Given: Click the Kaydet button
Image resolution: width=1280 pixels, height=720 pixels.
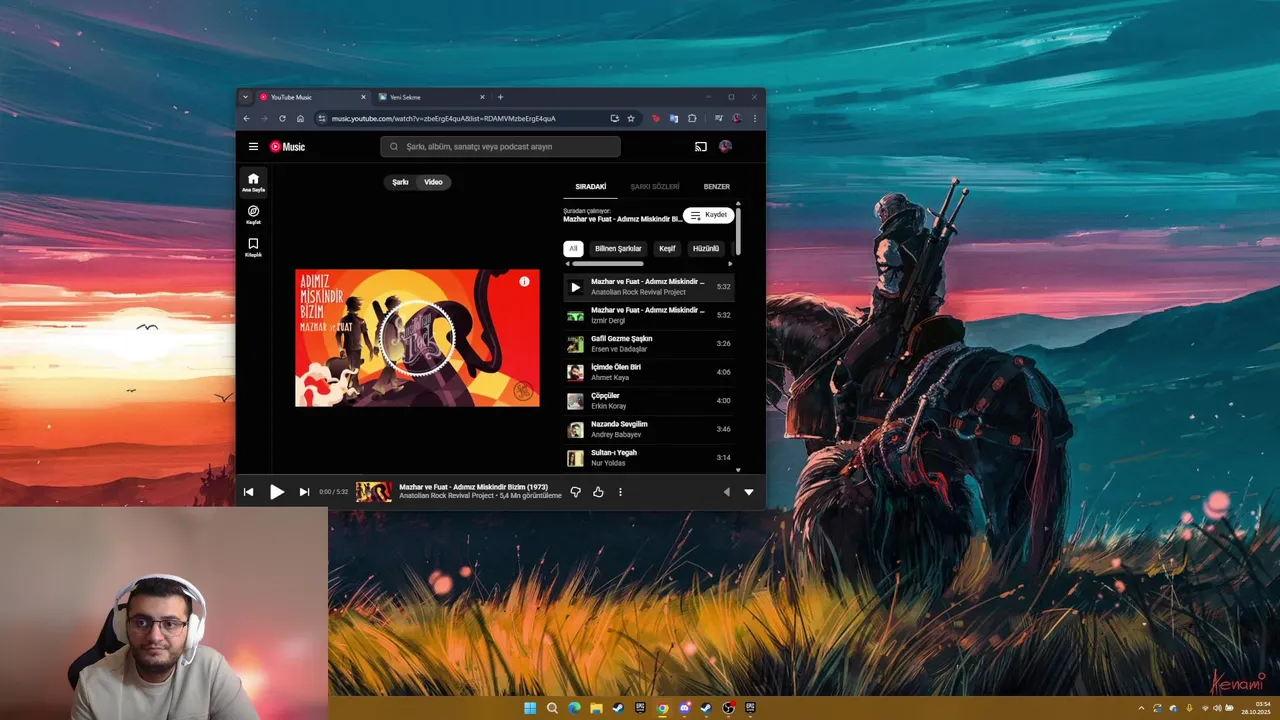Looking at the screenshot, I should pyautogui.click(x=709, y=215).
